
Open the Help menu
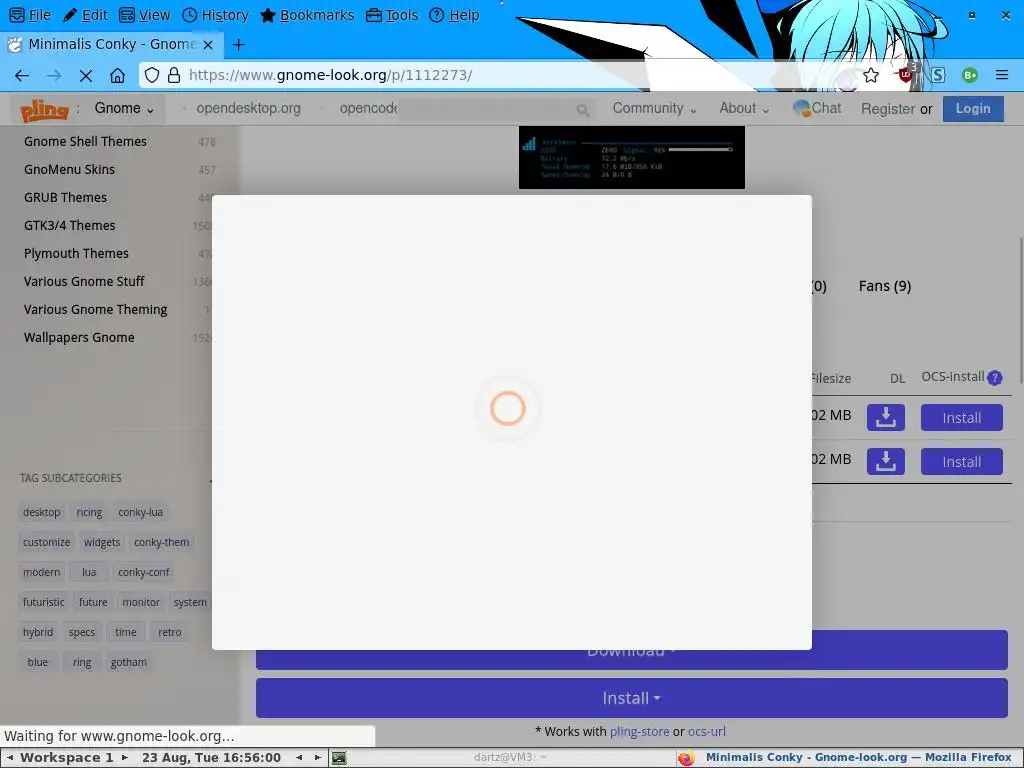[455, 15]
